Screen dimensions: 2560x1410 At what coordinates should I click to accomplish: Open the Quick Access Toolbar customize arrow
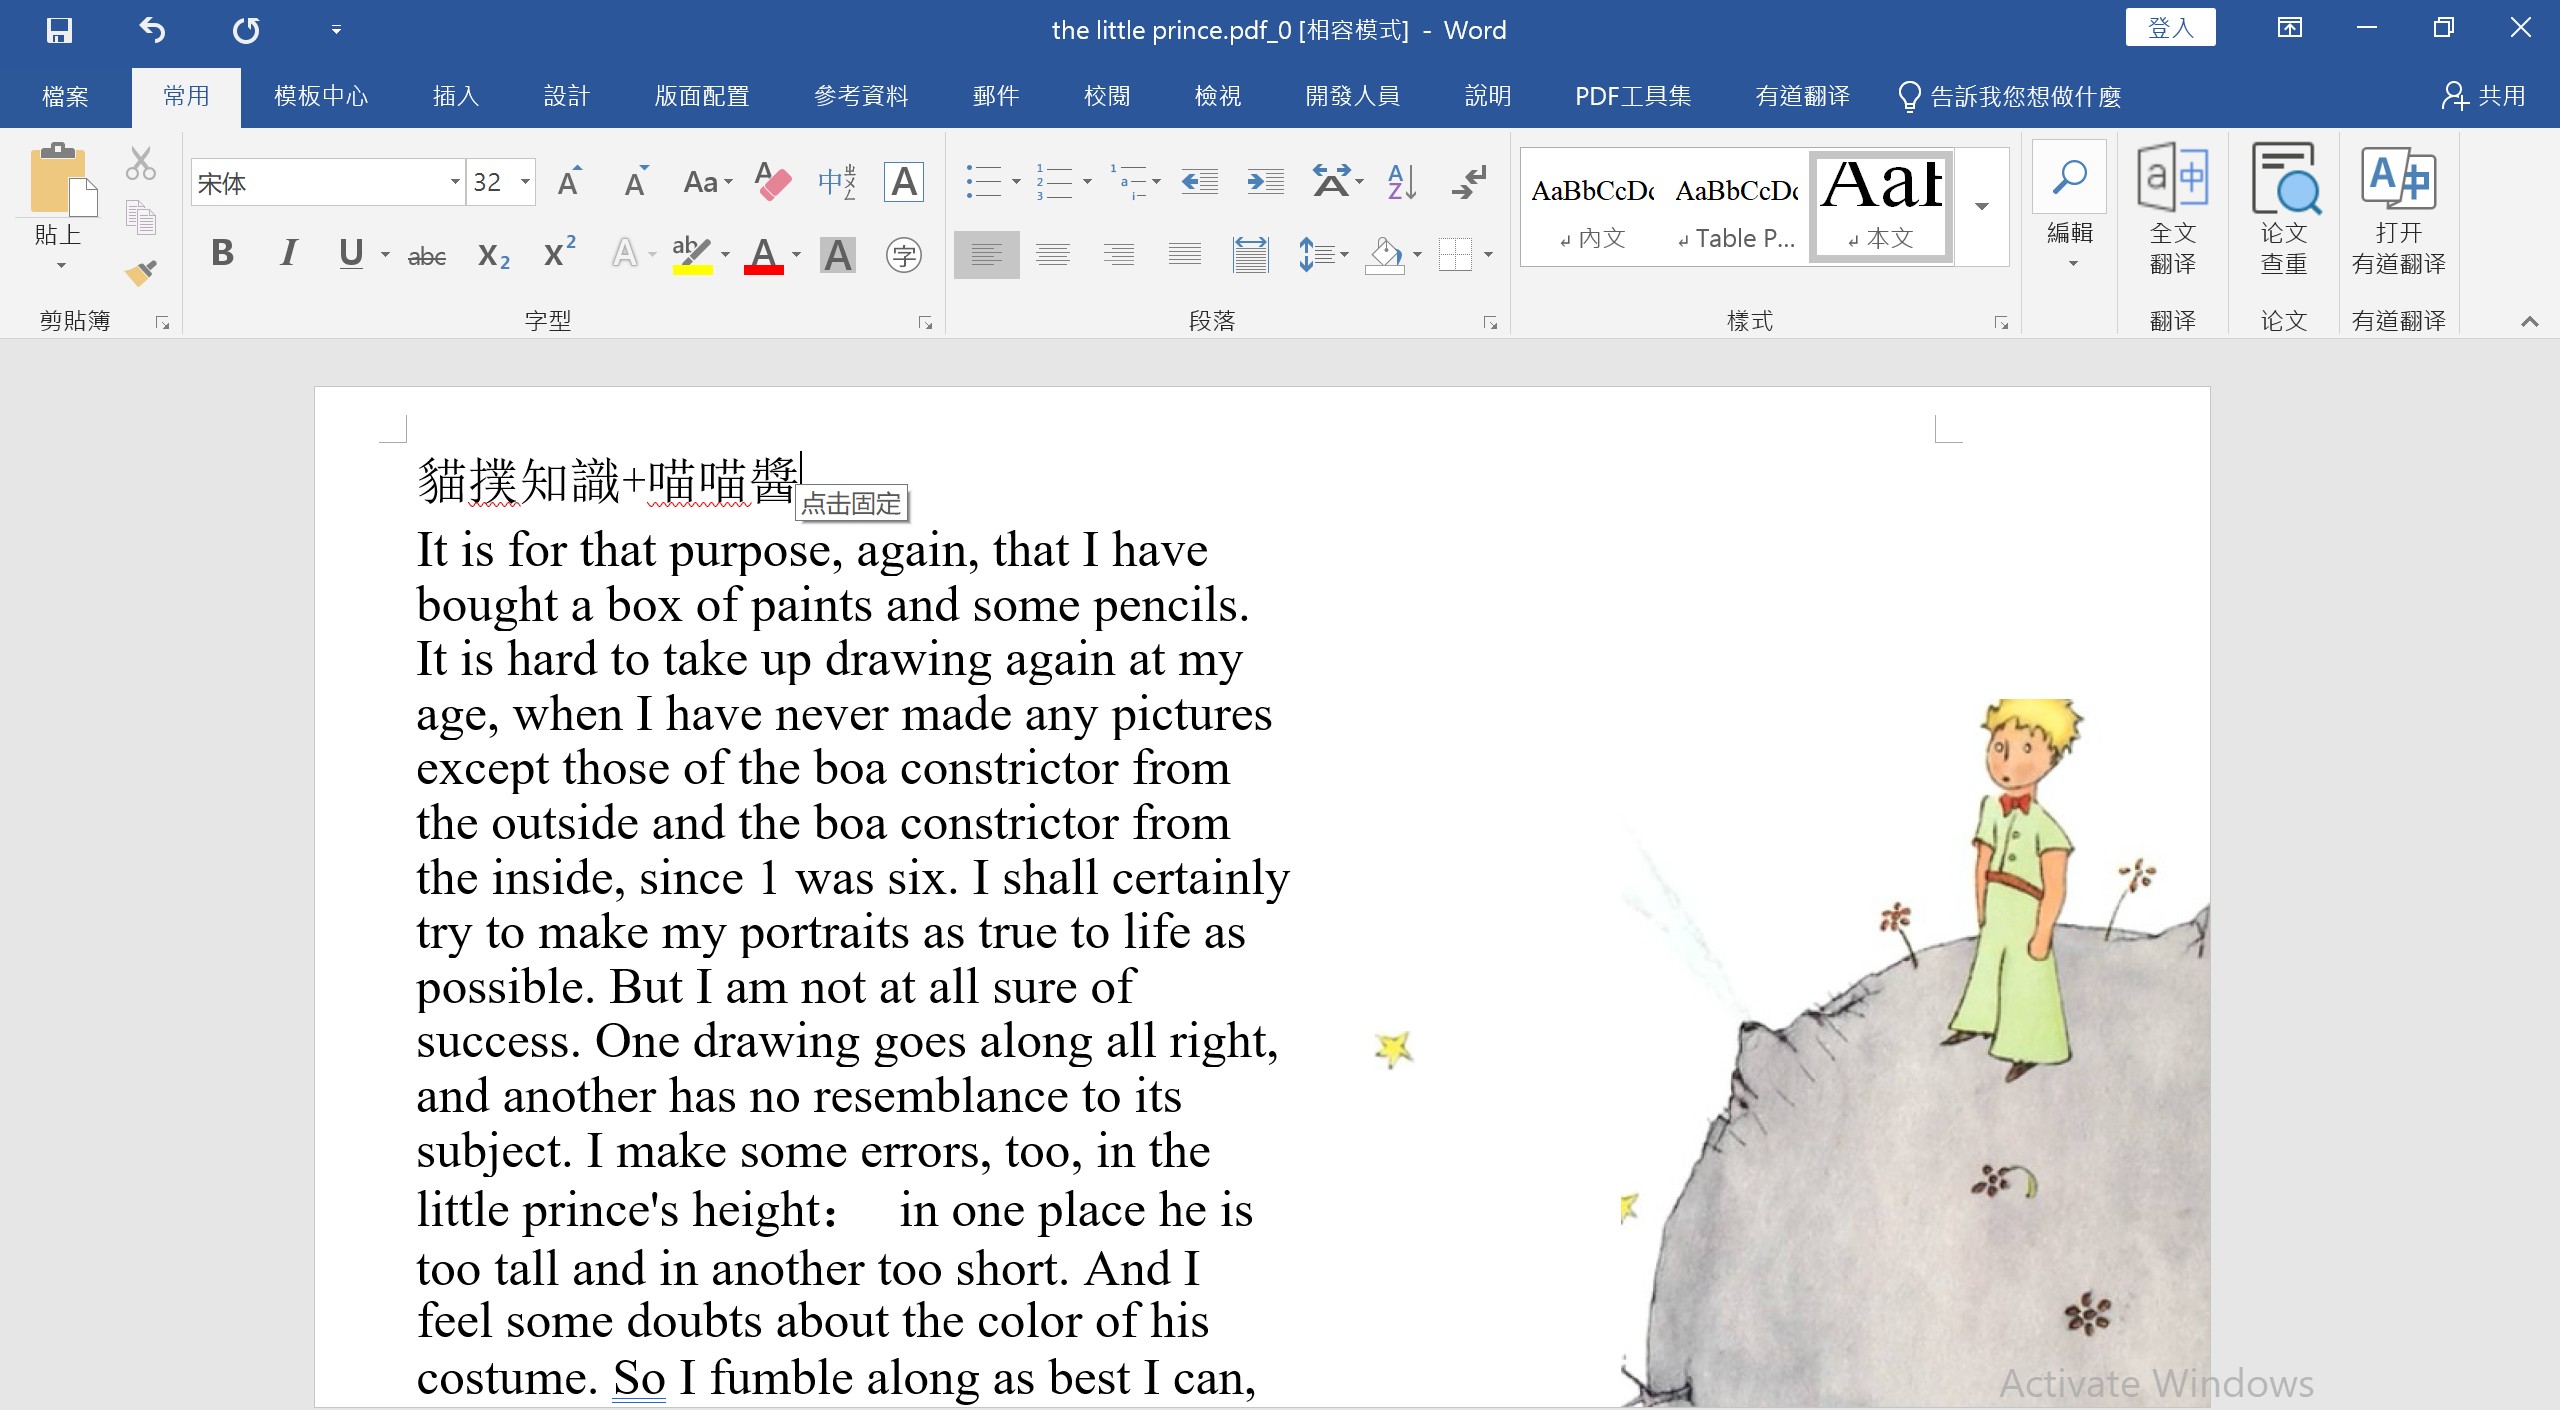coord(336,30)
